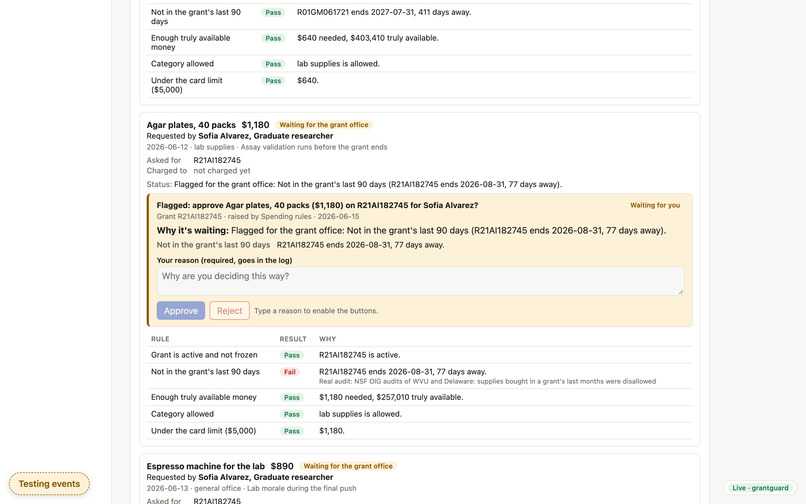806x504 pixels.
Task: Click 'Type a reason to enable the buttons.' hint
Action: 316,311
